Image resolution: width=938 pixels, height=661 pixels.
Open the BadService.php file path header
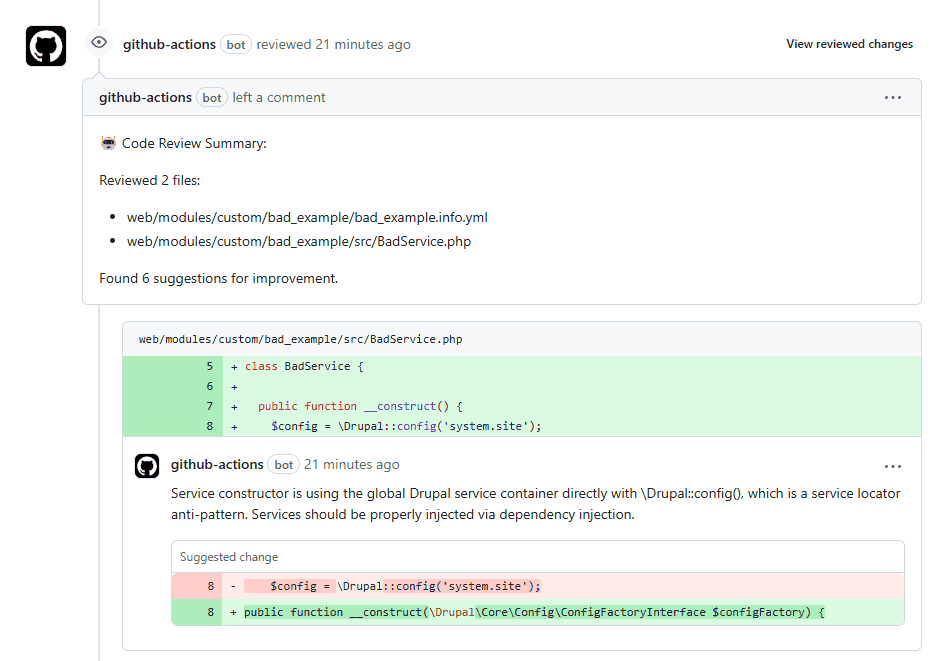(300, 339)
